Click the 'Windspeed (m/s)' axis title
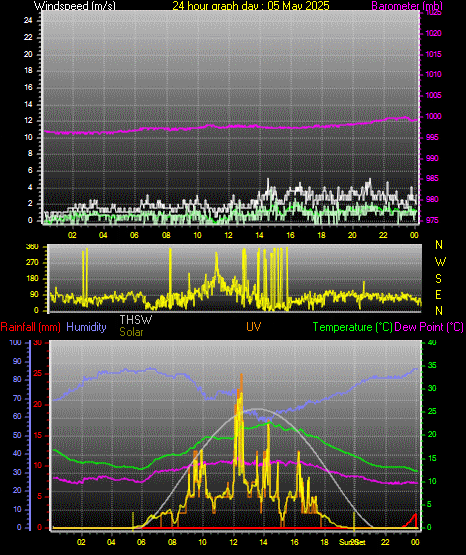Screen dimensions: 466x555 [x=75, y=5]
